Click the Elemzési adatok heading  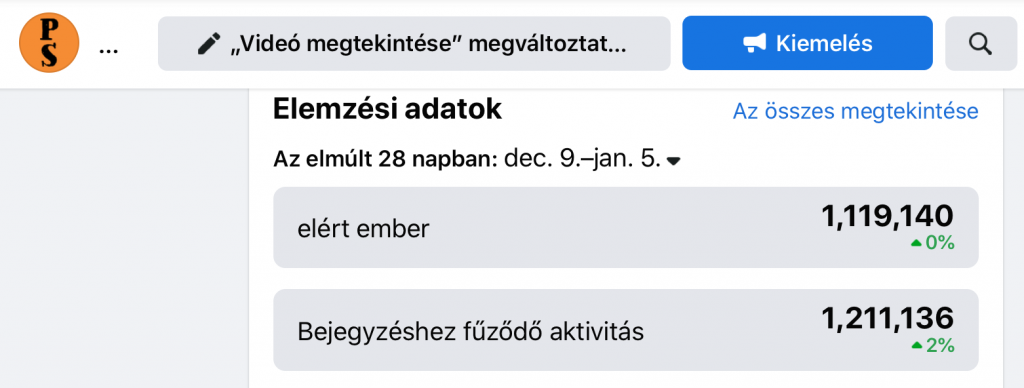click(x=387, y=109)
